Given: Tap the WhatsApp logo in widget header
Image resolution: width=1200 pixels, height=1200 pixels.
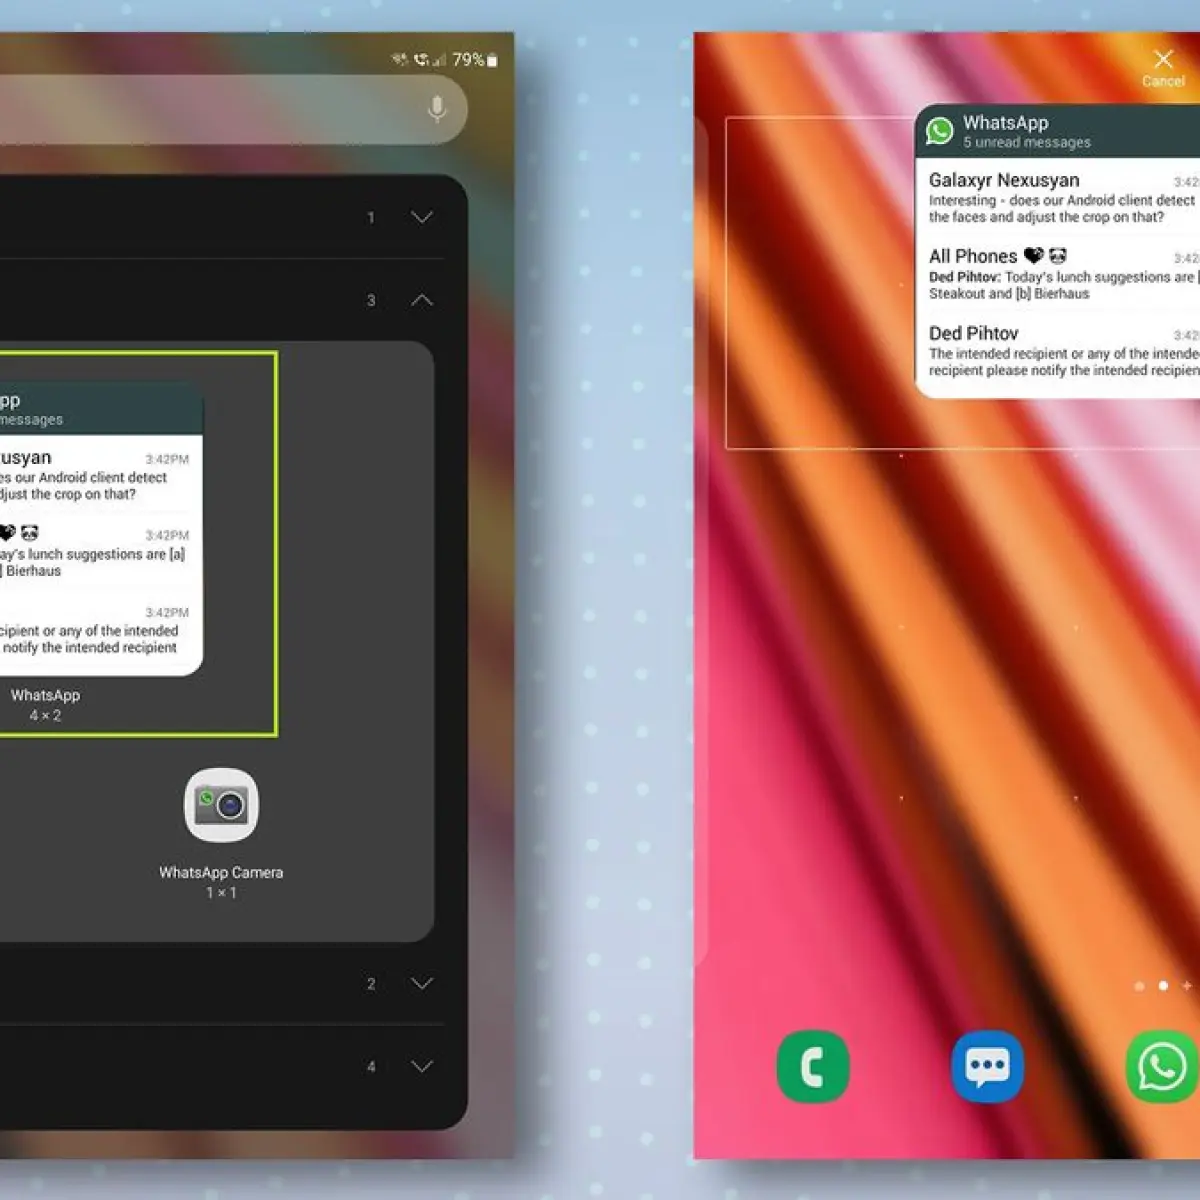Looking at the screenshot, I should click(940, 131).
